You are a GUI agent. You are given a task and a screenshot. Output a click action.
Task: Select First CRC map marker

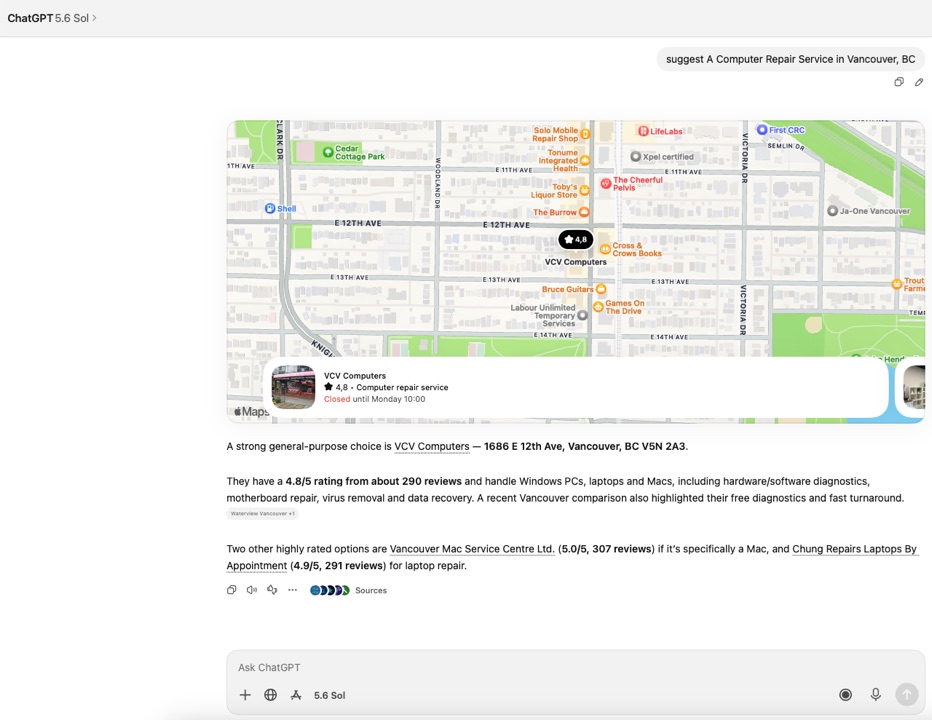tap(762, 130)
